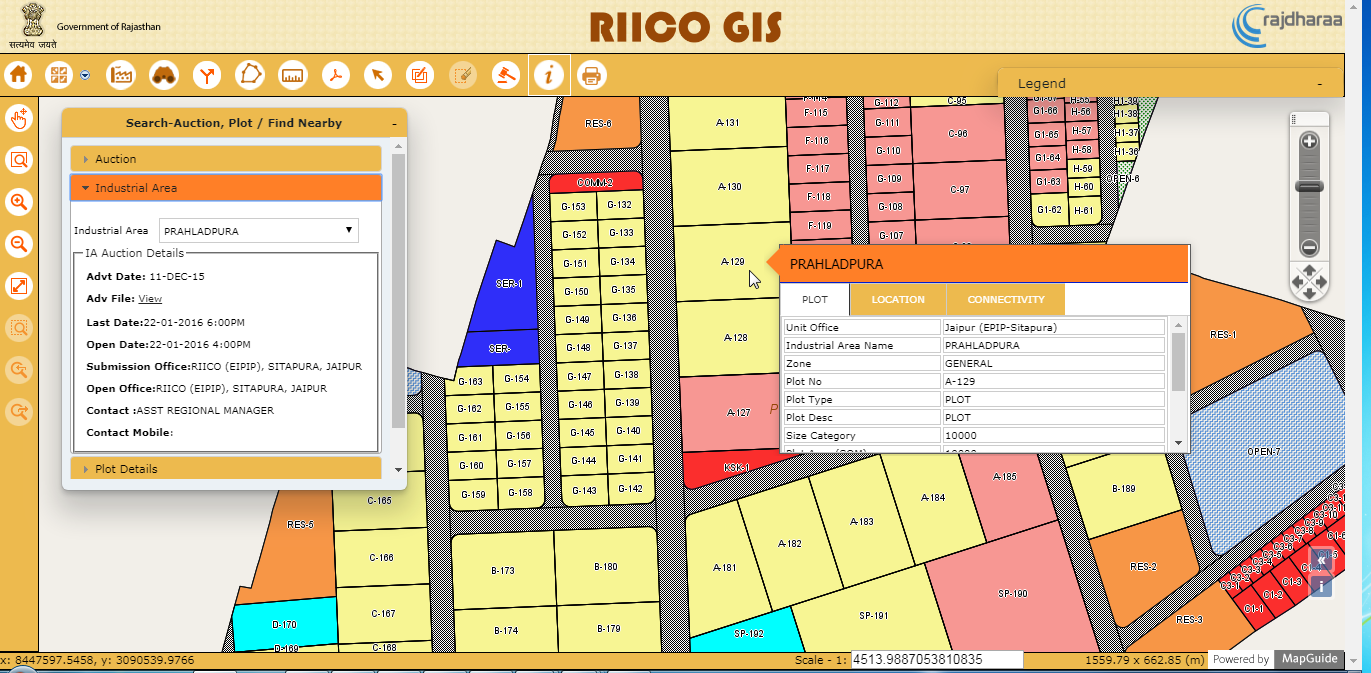Select plot A-130 on map
This screenshot has width=1371, height=673.
click(729, 187)
